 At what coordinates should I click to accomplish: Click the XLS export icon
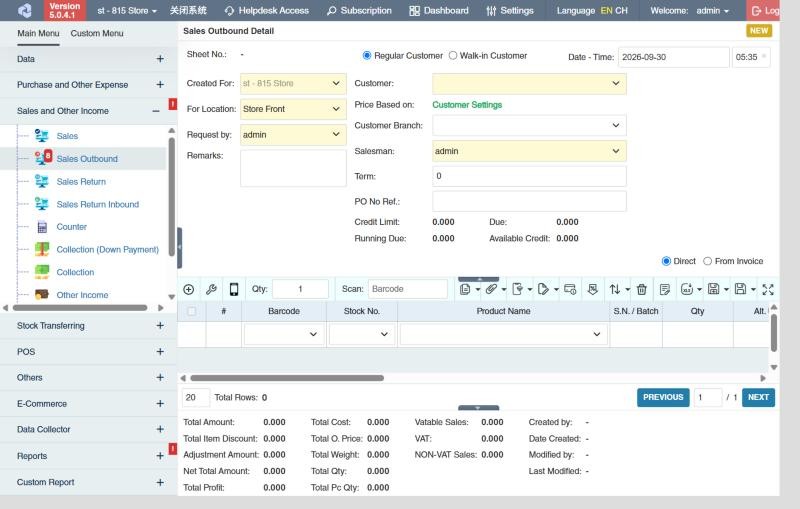687,289
